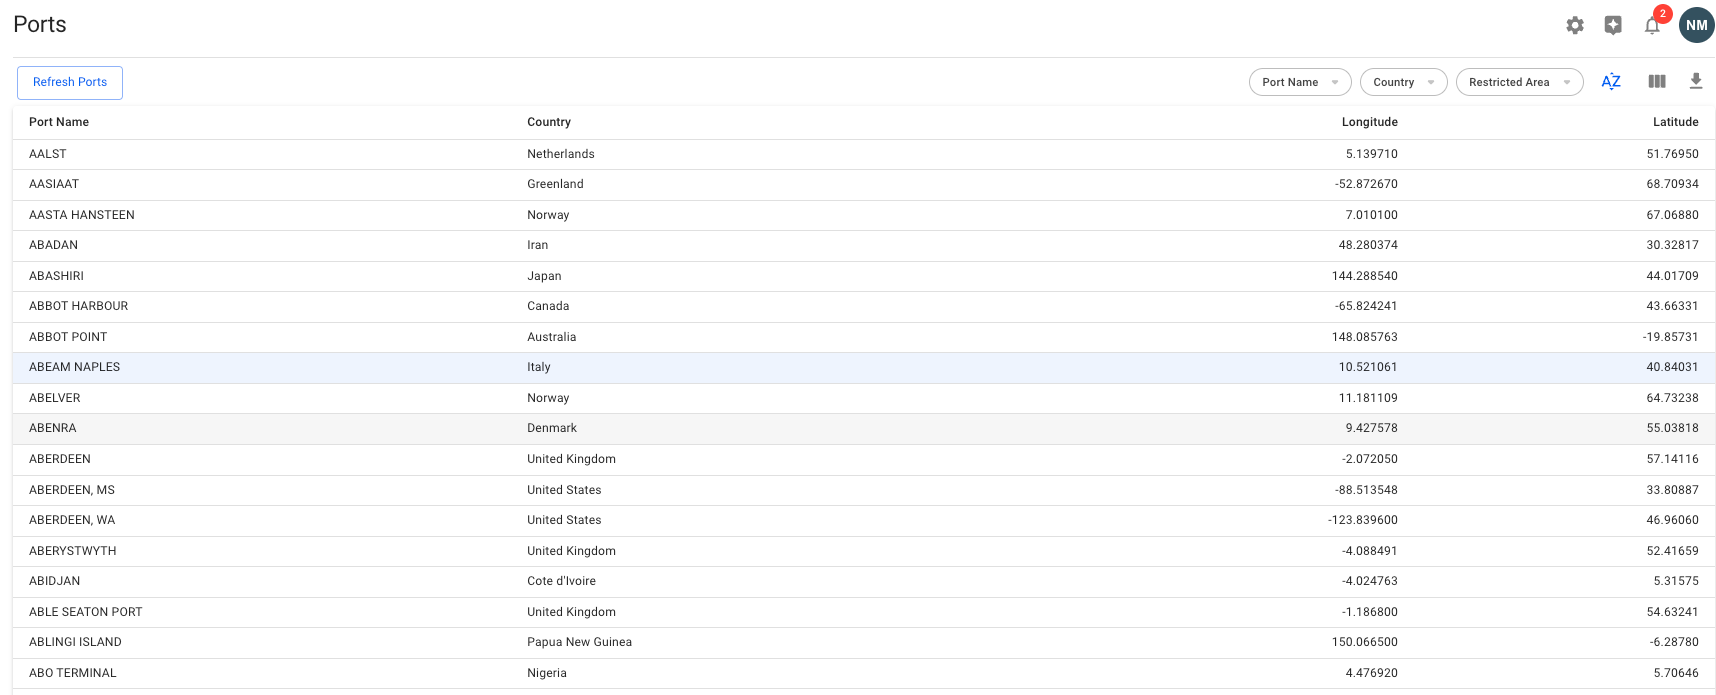Viewport: 1716px width, 695px height.
Task: Sort by the Longitude column header
Action: point(1369,122)
